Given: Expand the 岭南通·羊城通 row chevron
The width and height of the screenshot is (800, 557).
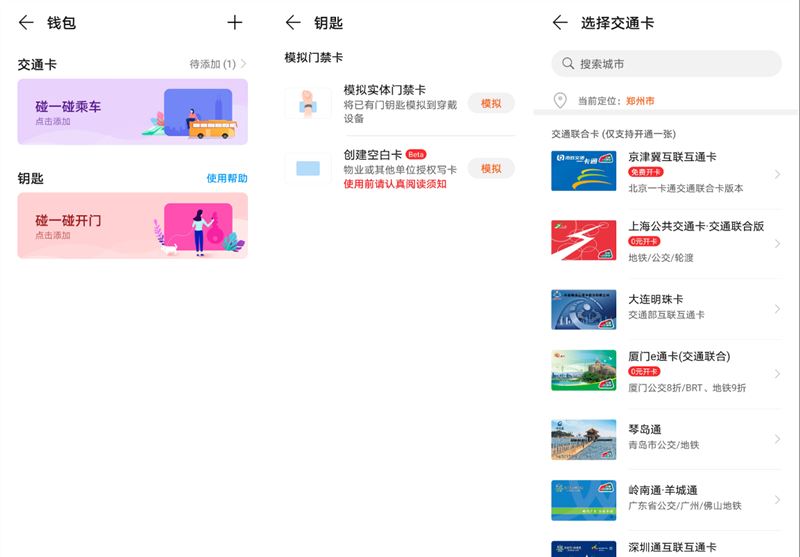Looking at the screenshot, I should pyautogui.click(x=777, y=500).
